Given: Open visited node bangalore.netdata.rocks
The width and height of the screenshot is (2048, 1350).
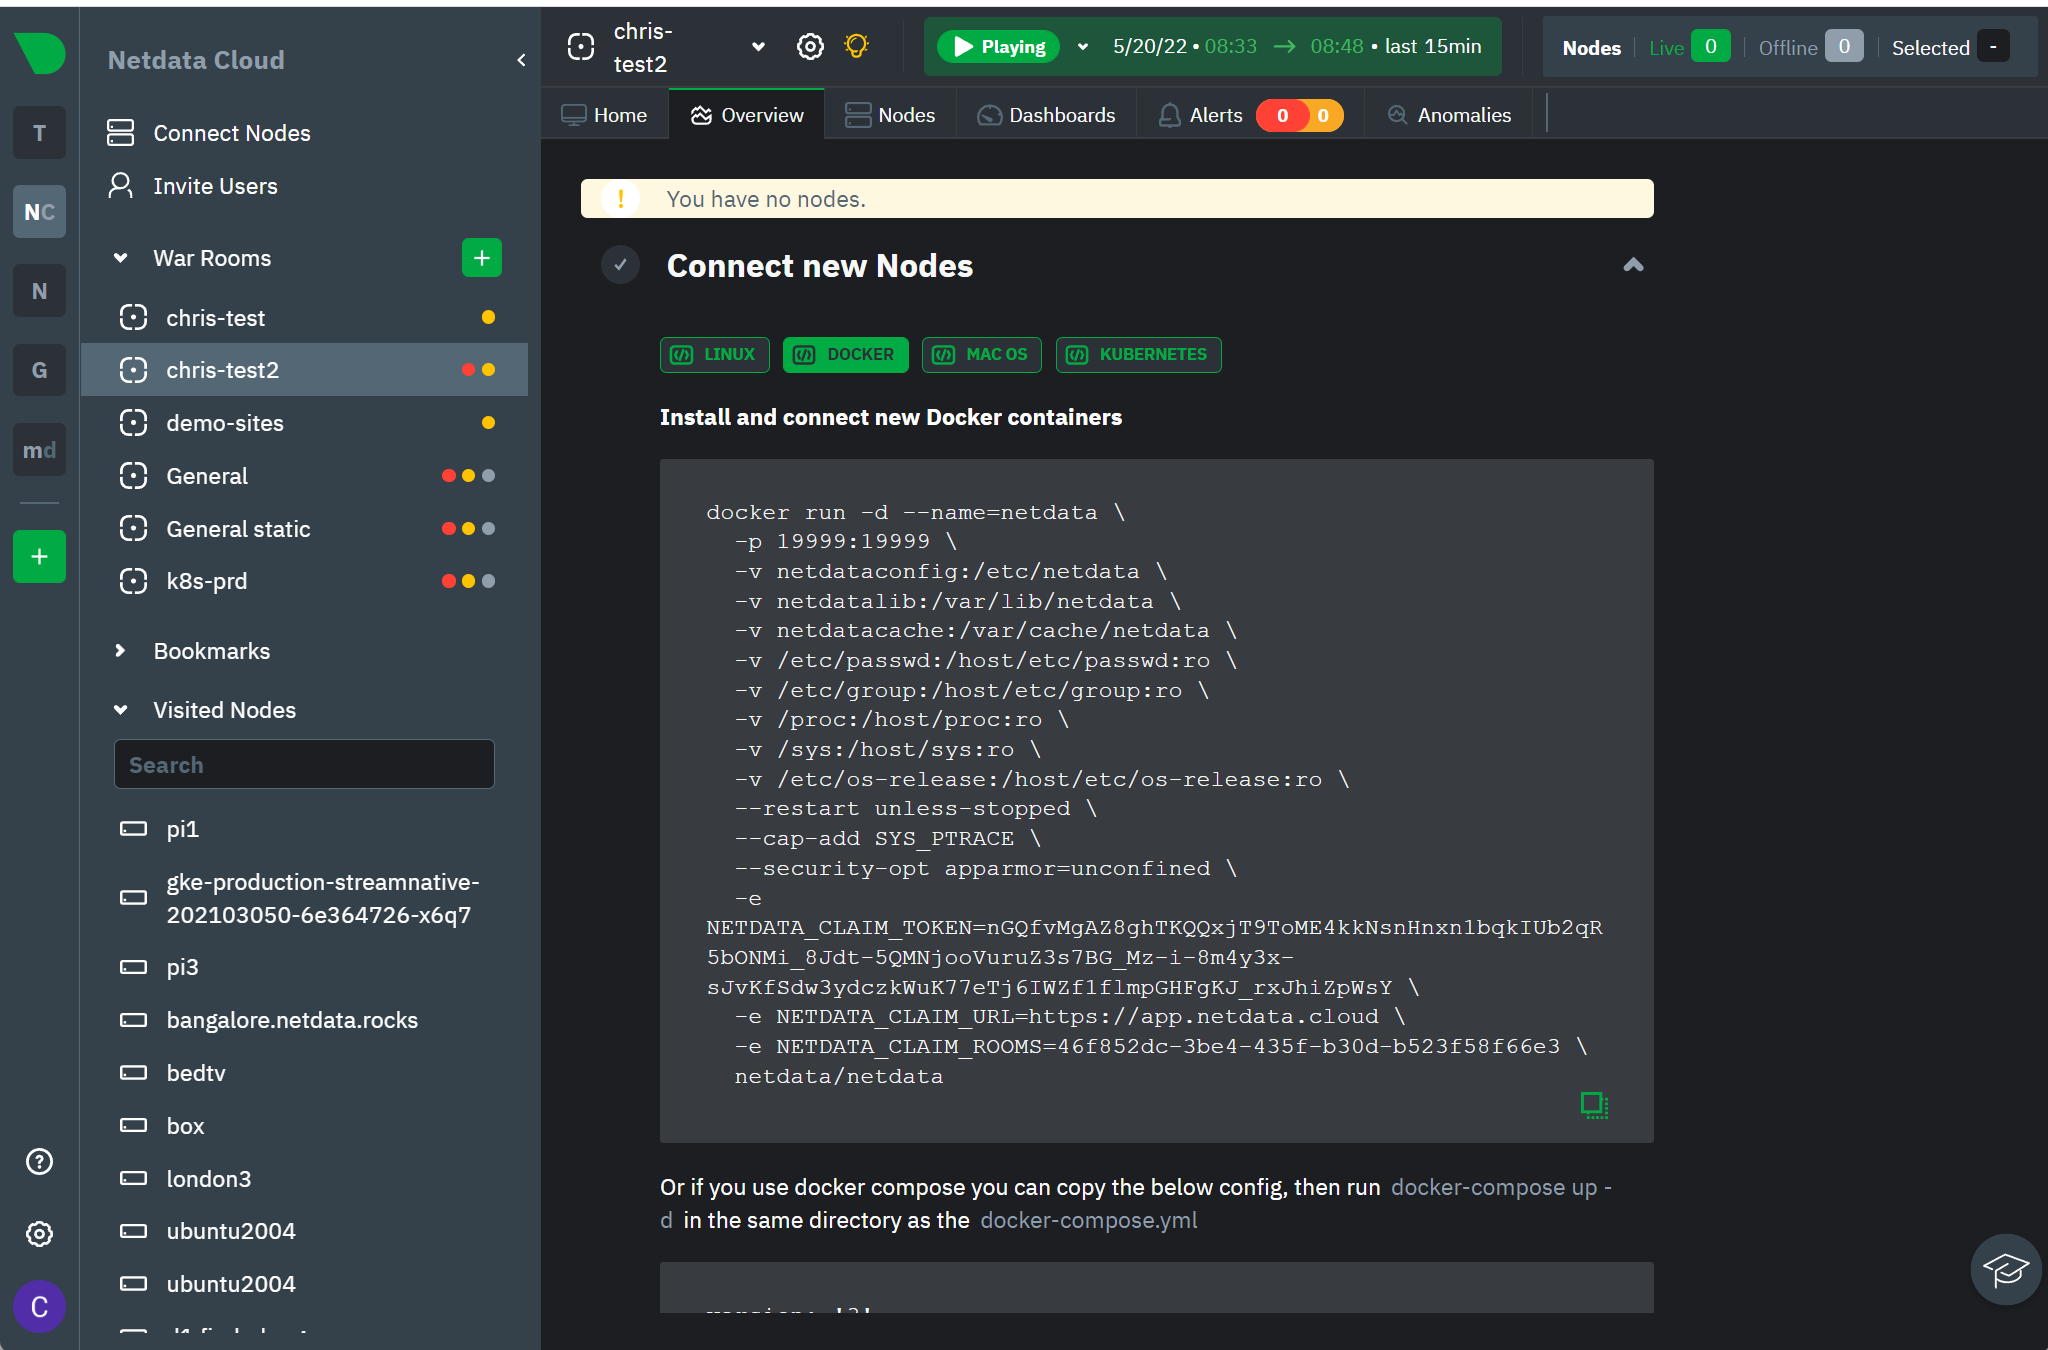Looking at the screenshot, I should tap(292, 1020).
